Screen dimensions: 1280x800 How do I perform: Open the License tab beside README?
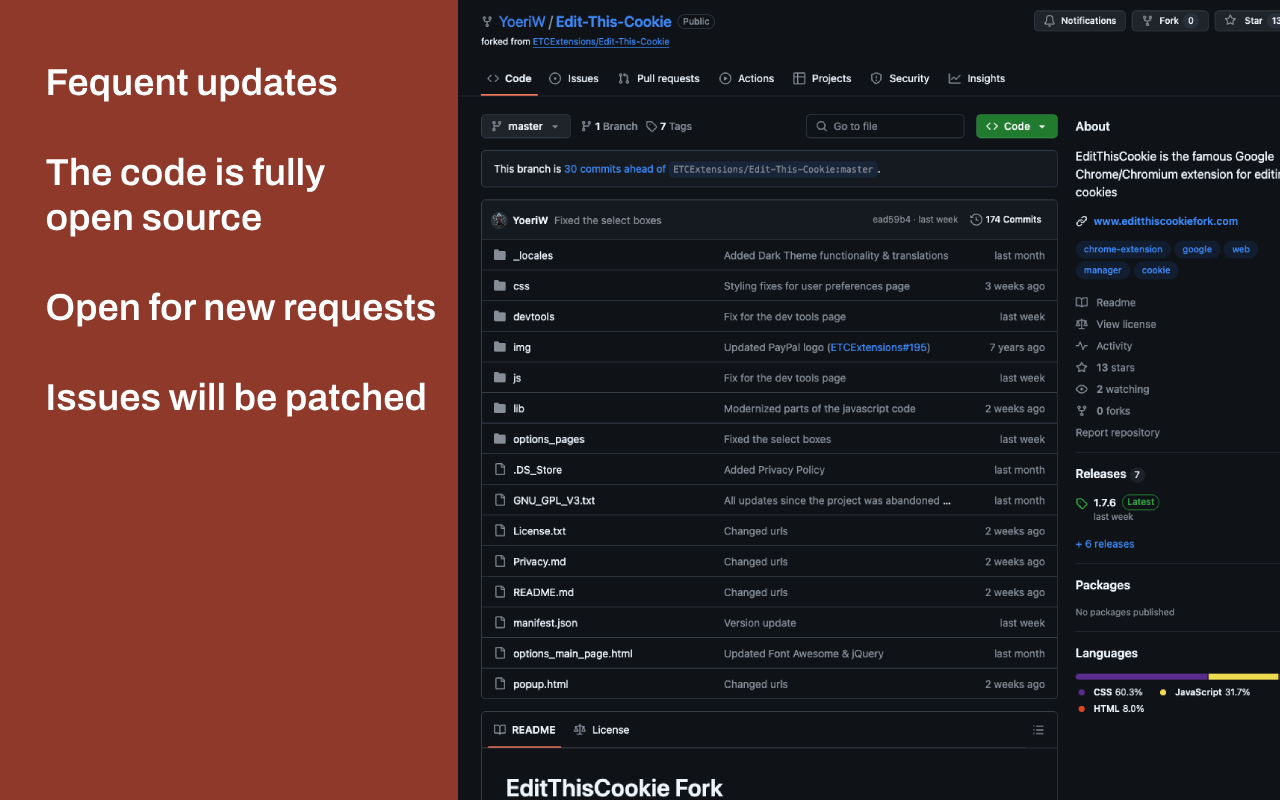coord(601,730)
